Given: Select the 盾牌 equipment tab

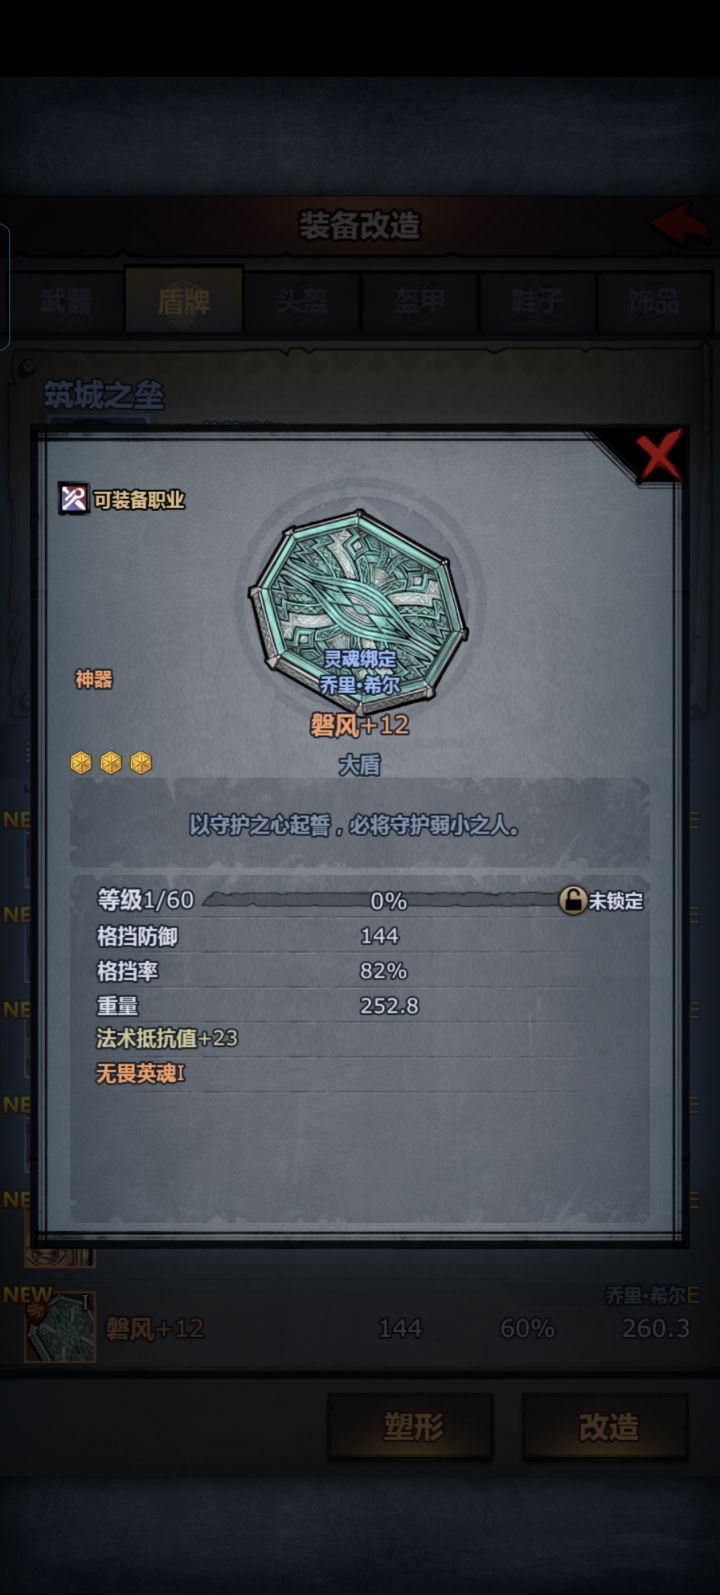Looking at the screenshot, I should click(184, 301).
